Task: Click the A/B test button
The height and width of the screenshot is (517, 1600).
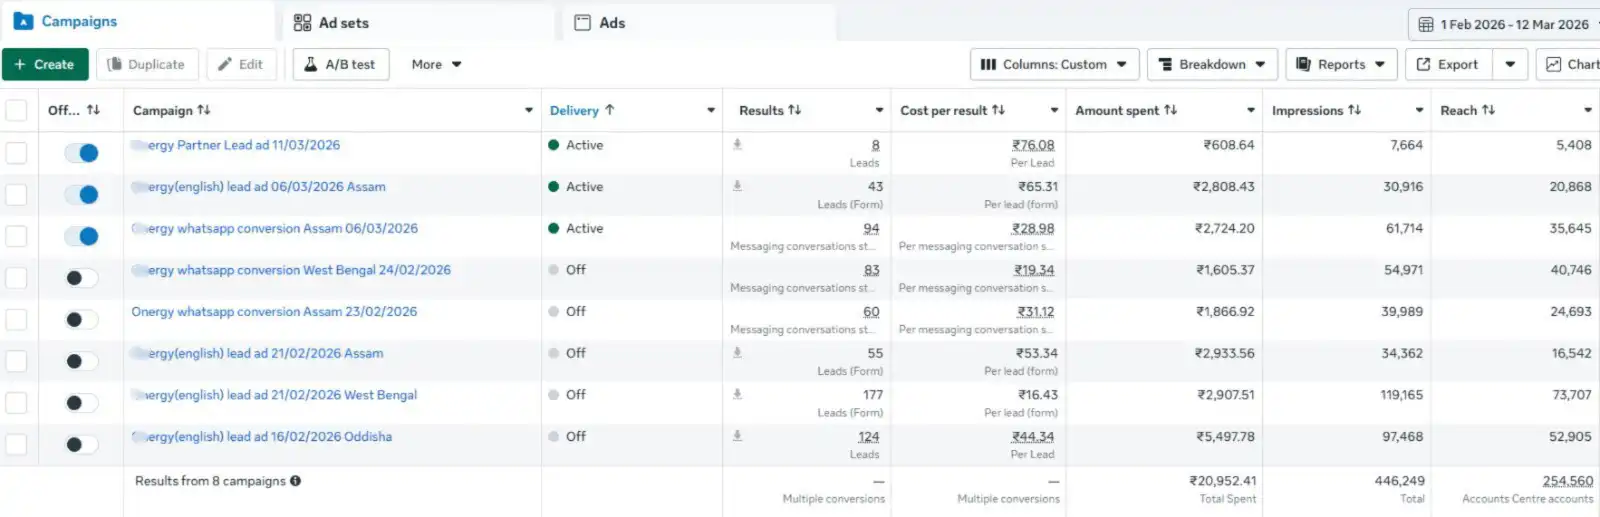Action: (x=340, y=64)
